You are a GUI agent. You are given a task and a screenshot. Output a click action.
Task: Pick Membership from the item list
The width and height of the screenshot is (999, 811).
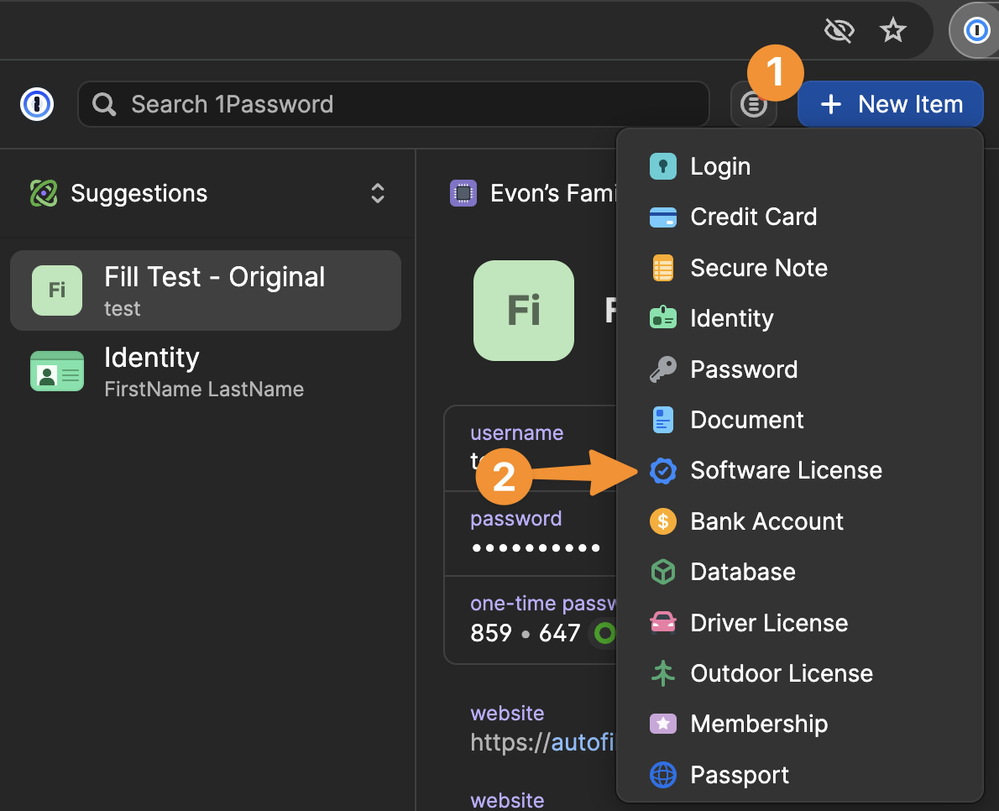point(758,724)
